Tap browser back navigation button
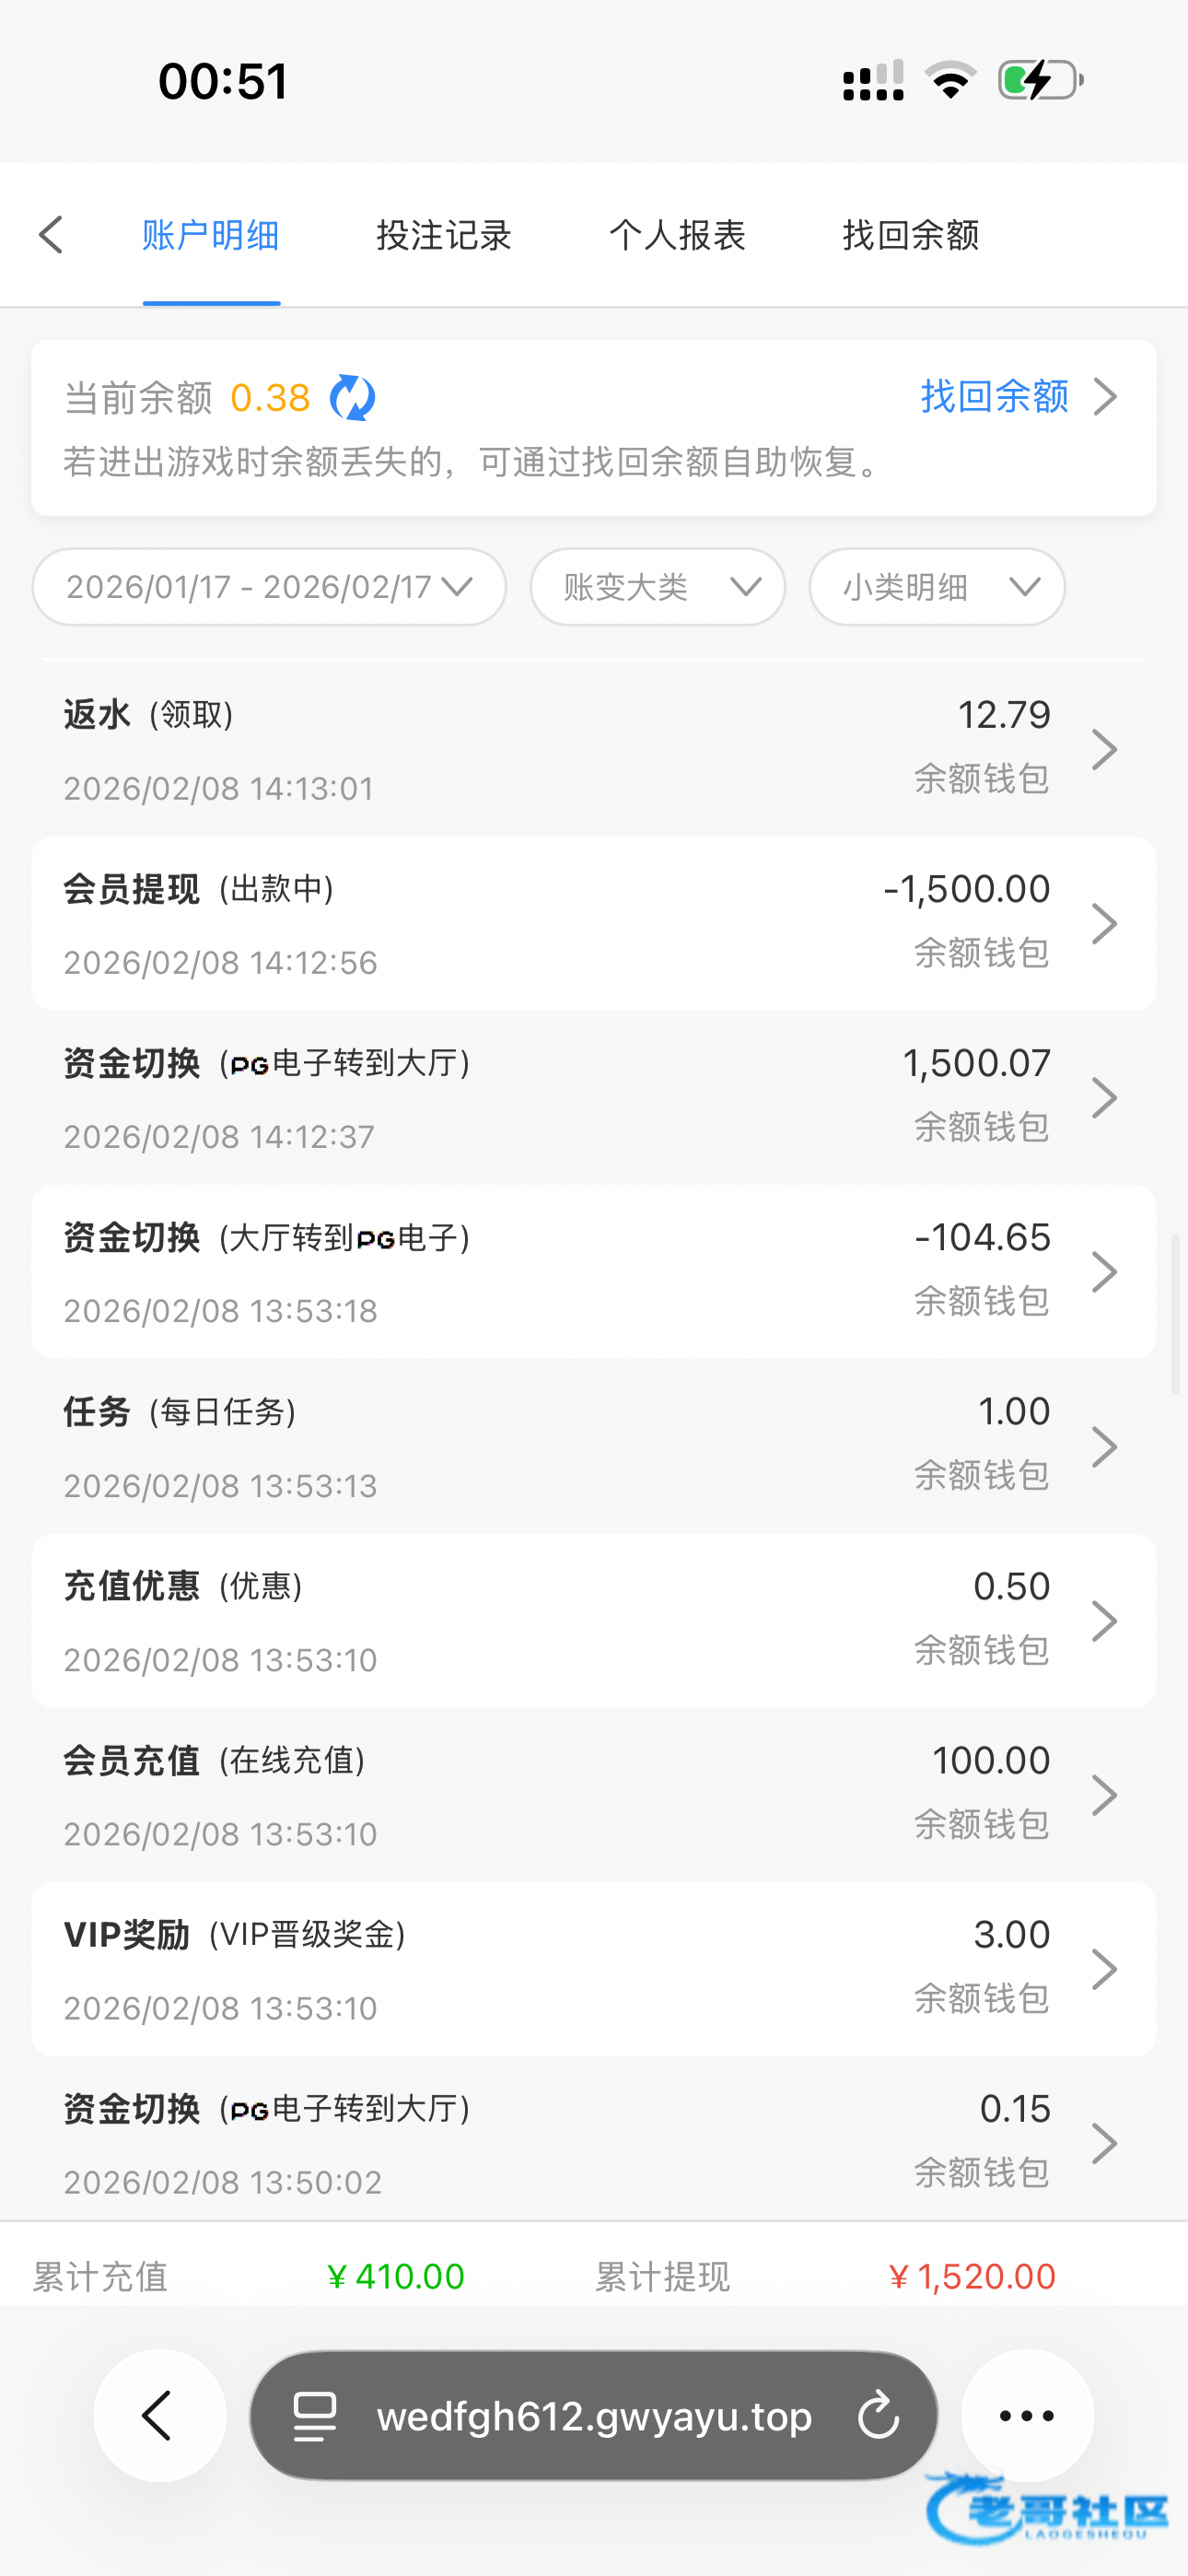The width and height of the screenshot is (1188, 2576). tap(159, 2415)
